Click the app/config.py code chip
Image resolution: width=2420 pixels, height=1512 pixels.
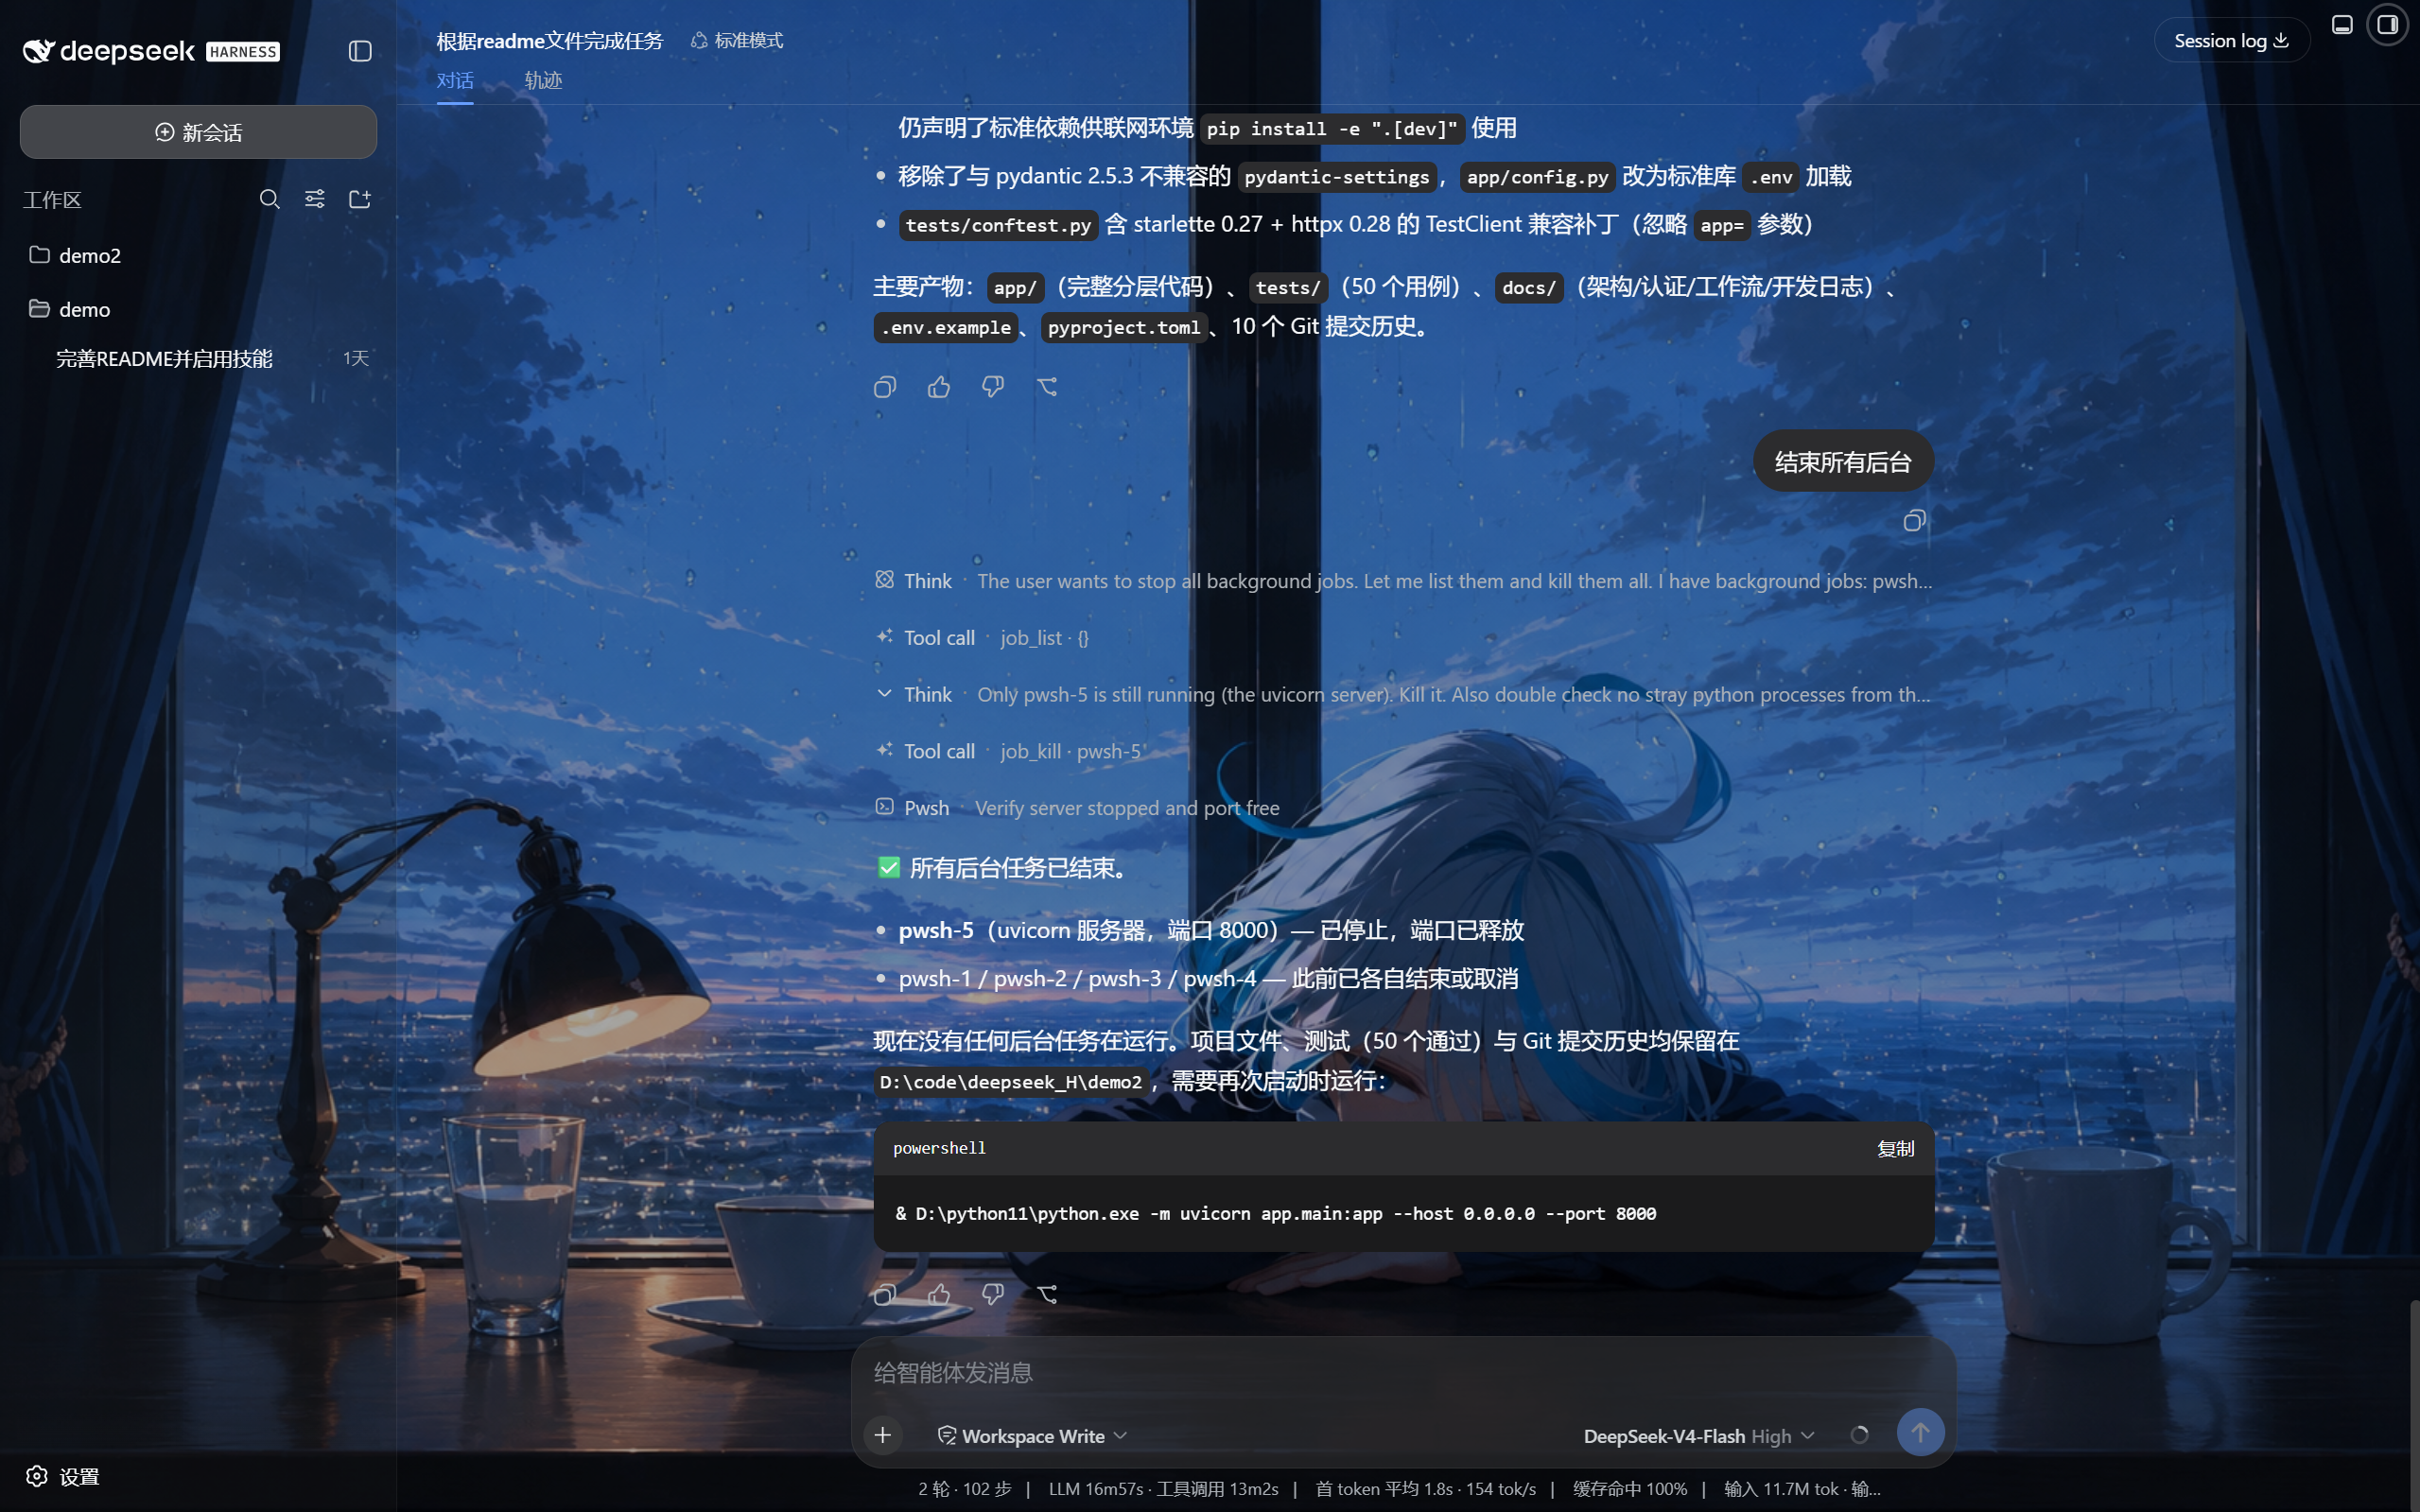coord(1537,177)
